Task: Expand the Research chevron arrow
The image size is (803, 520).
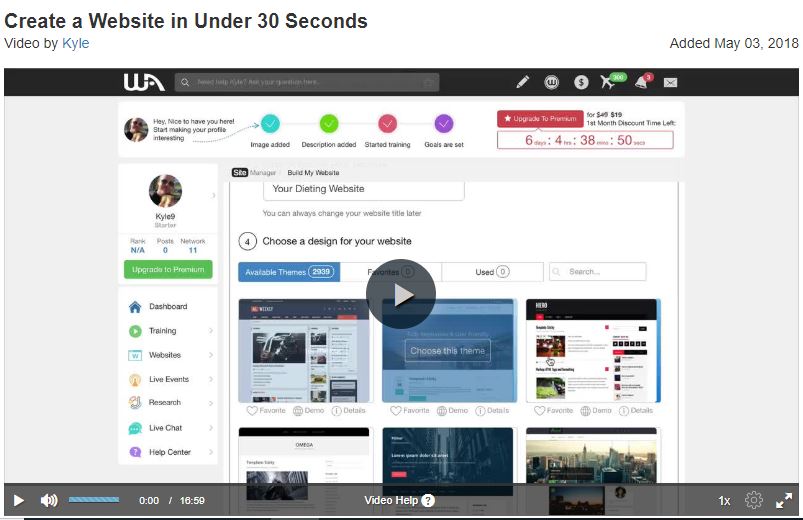Action: pos(210,403)
